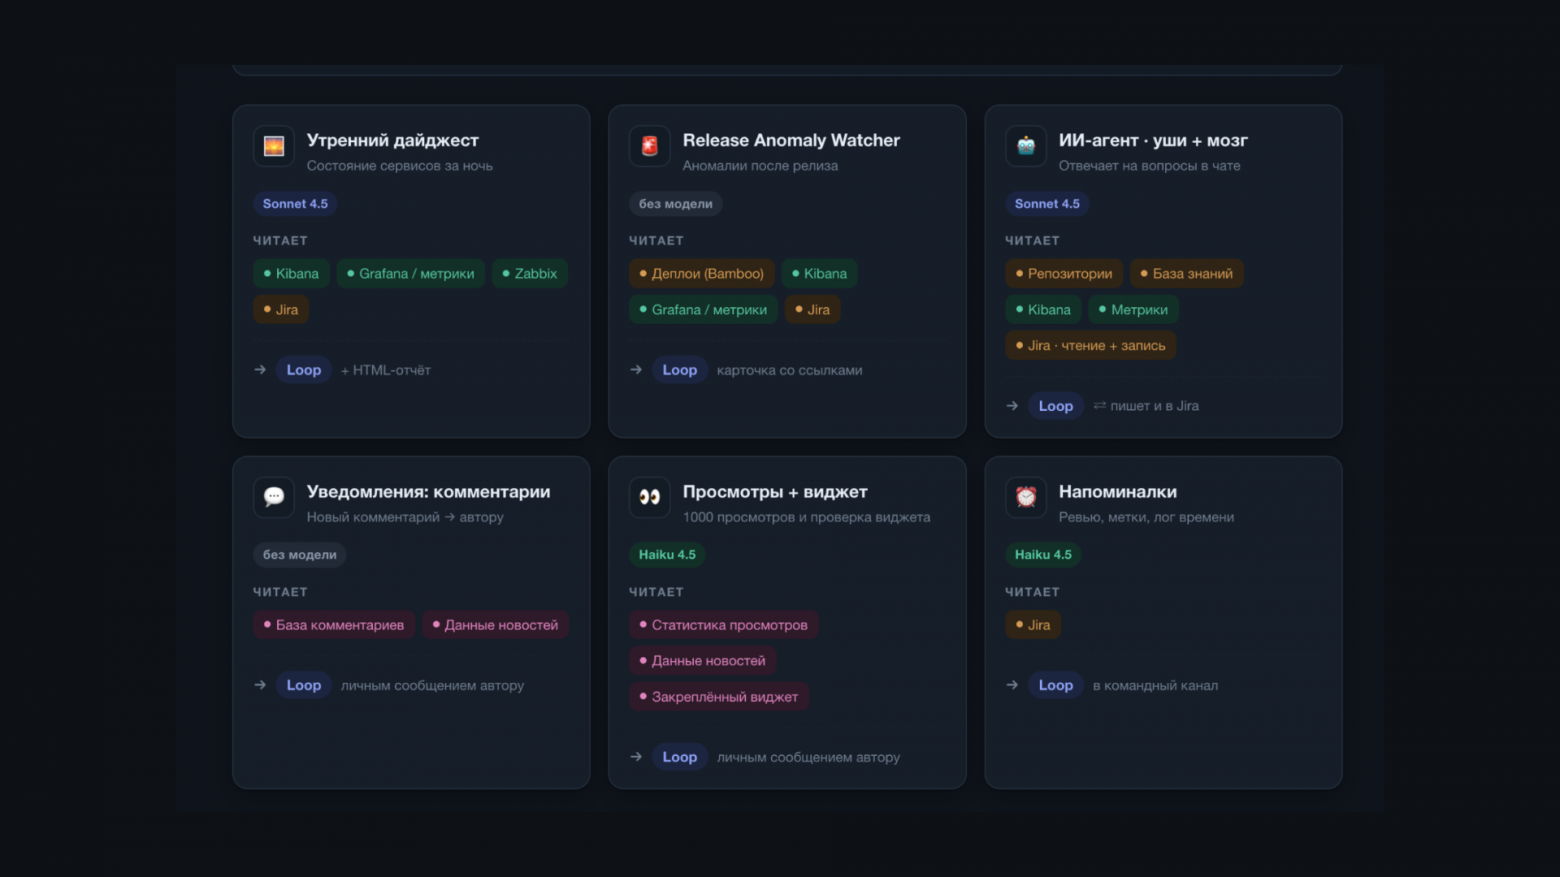Screen dimensions: 1560x877
Task: Click the Loop badge in Release Anomaly Watcher card
Action: click(x=680, y=370)
